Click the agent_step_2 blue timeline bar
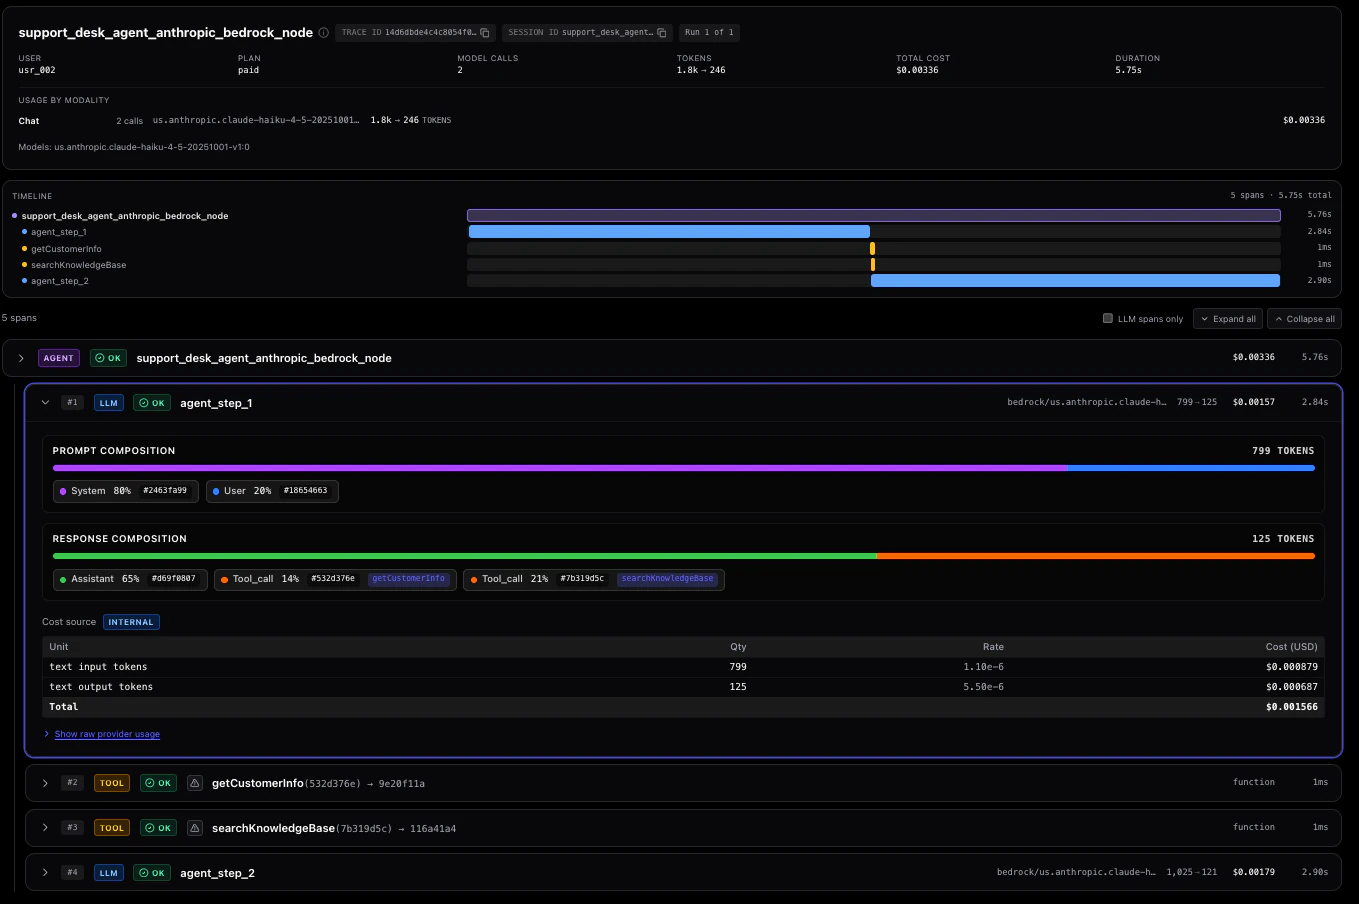1359x904 pixels. 1075,281
